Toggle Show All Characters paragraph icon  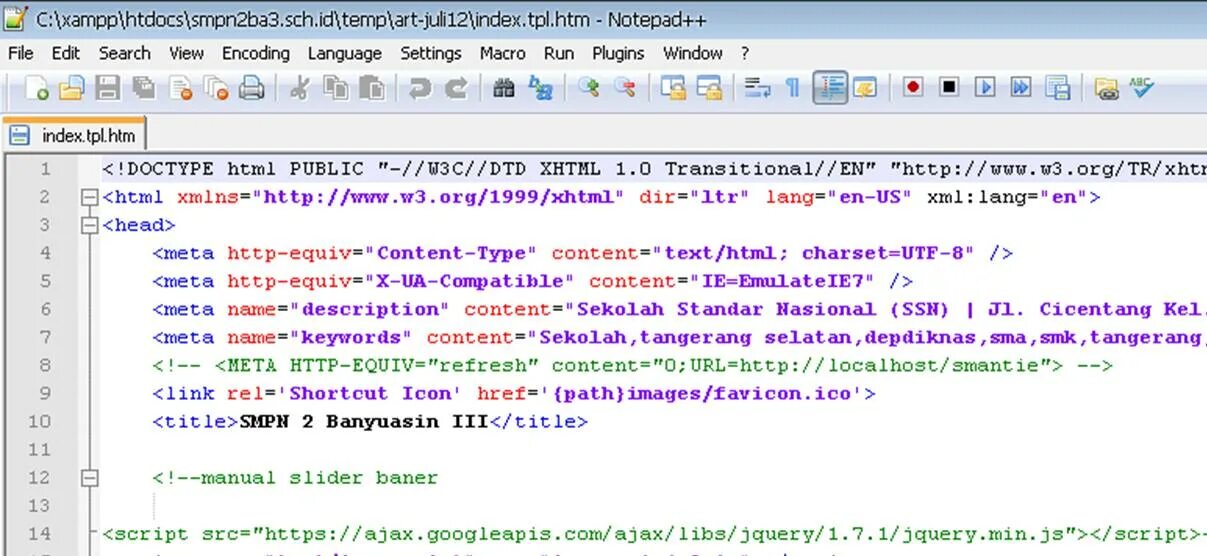click(x=792, y=88)
